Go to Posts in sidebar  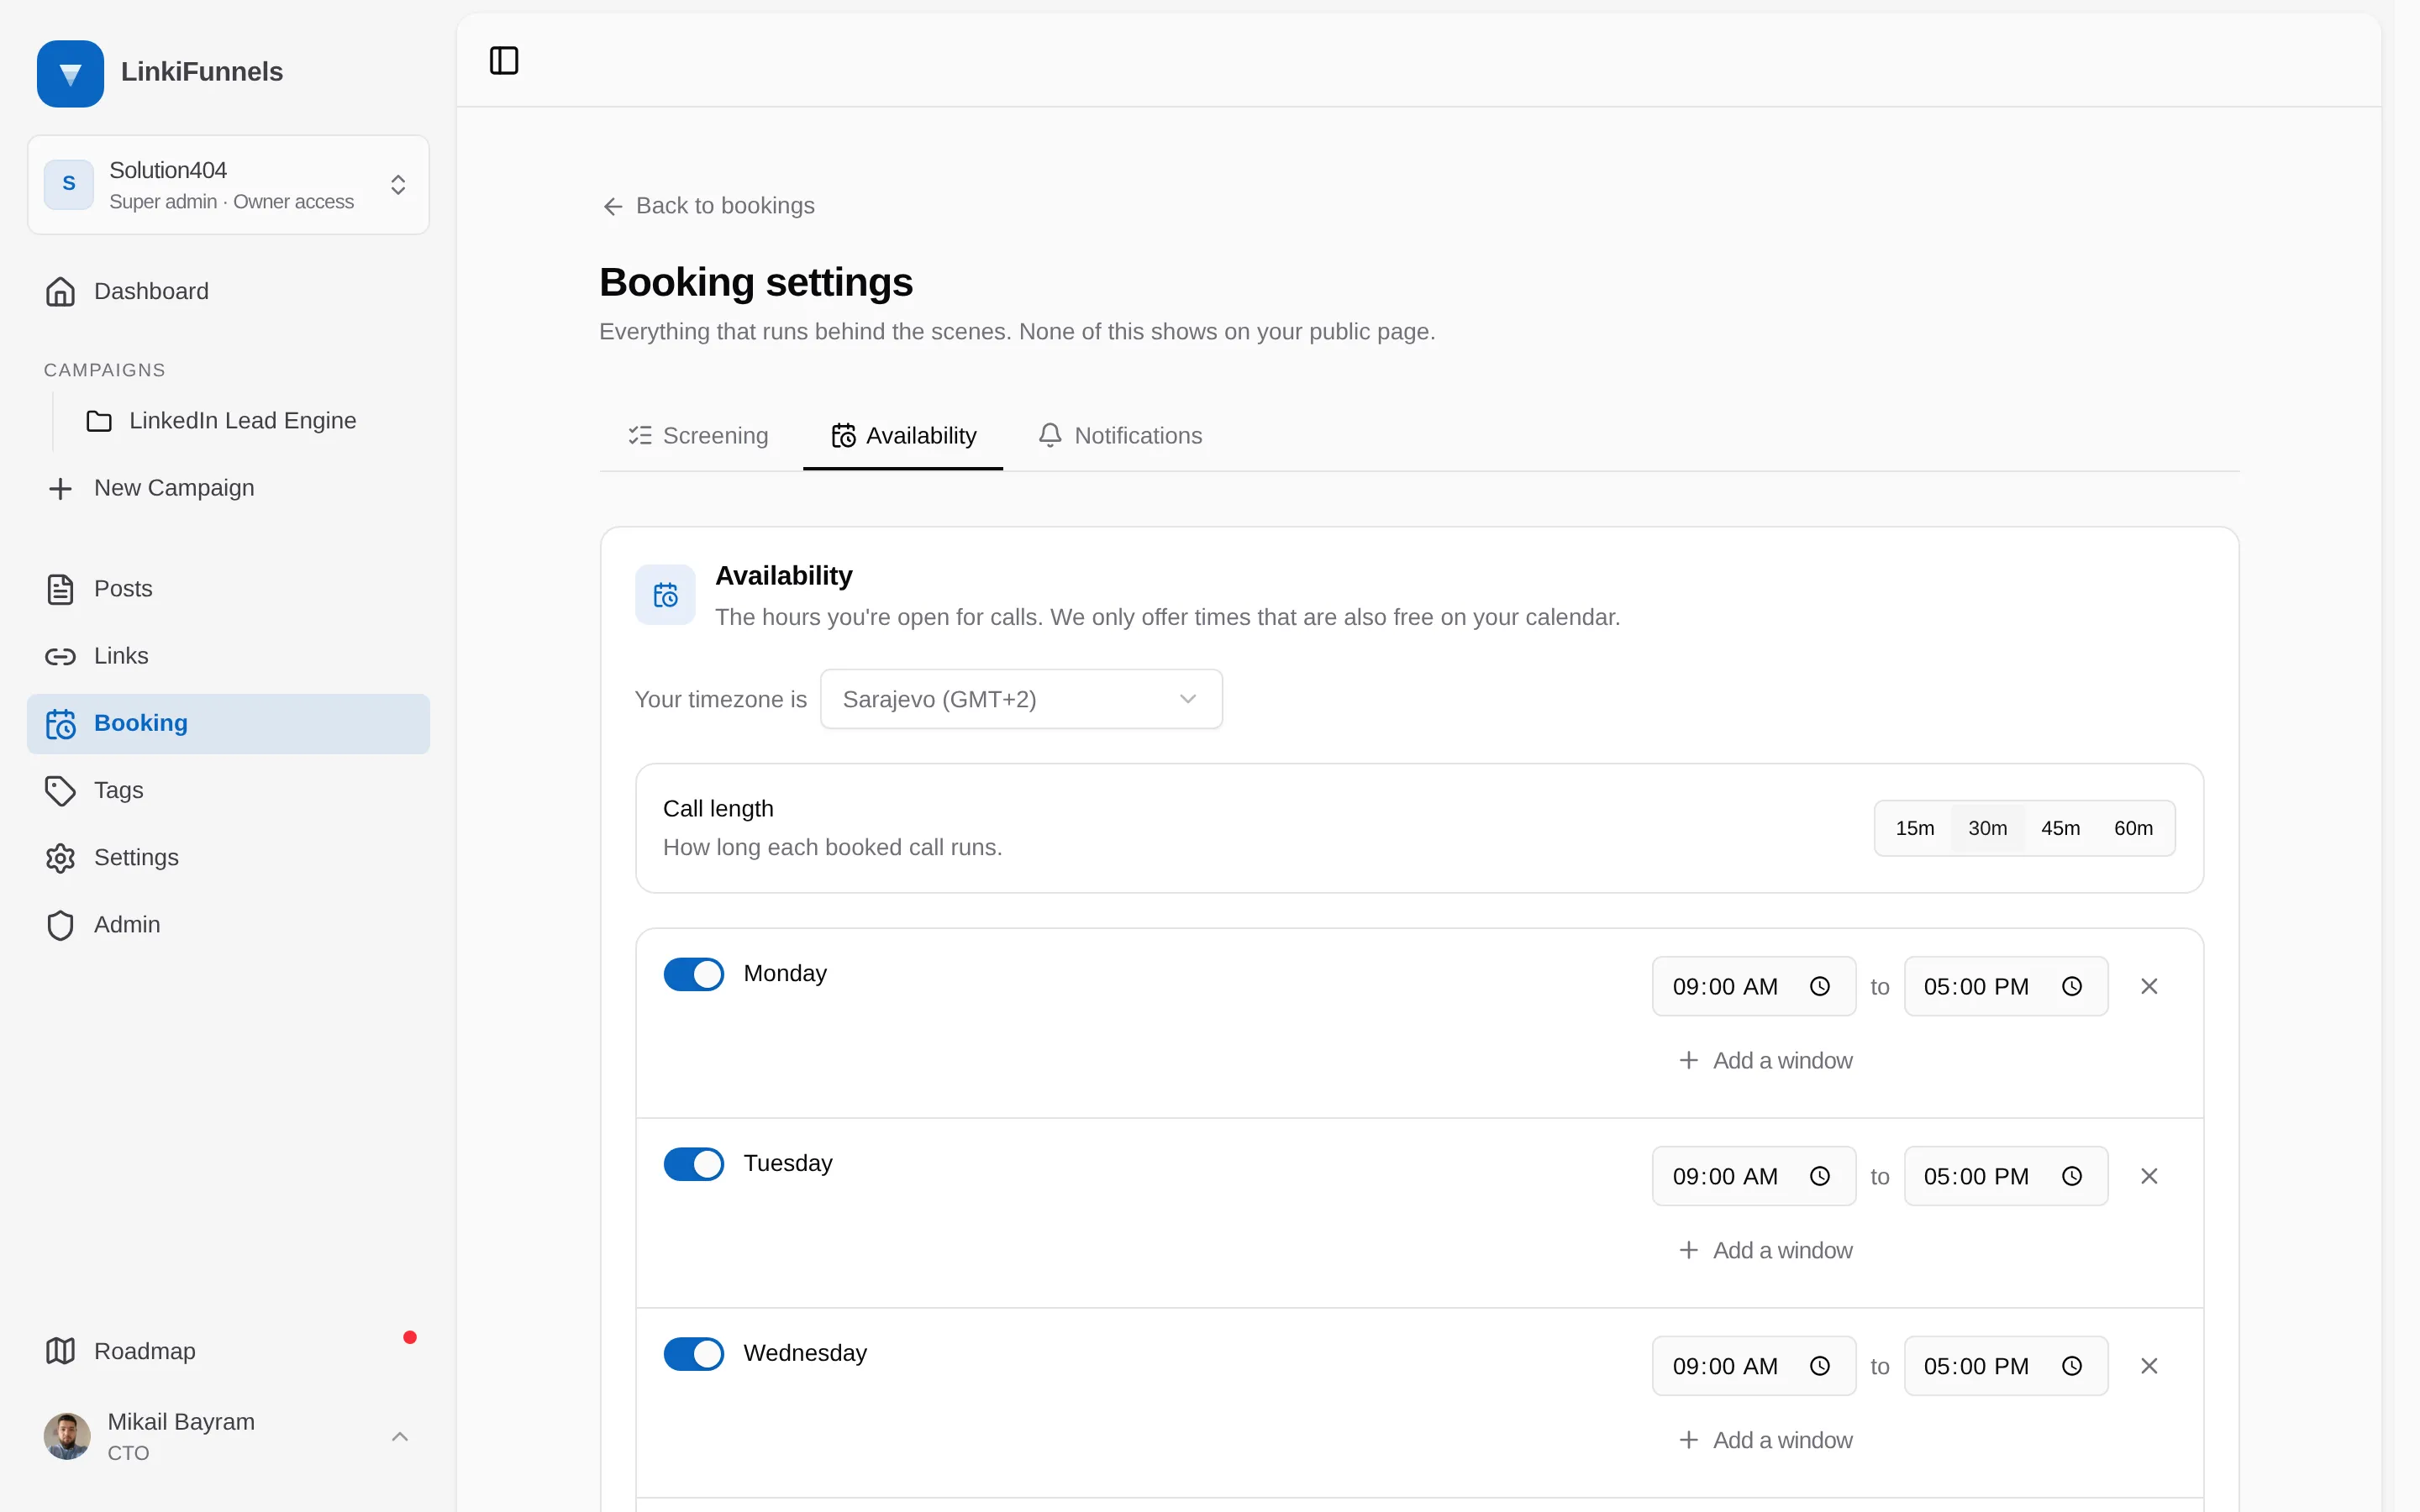(228, 589)
